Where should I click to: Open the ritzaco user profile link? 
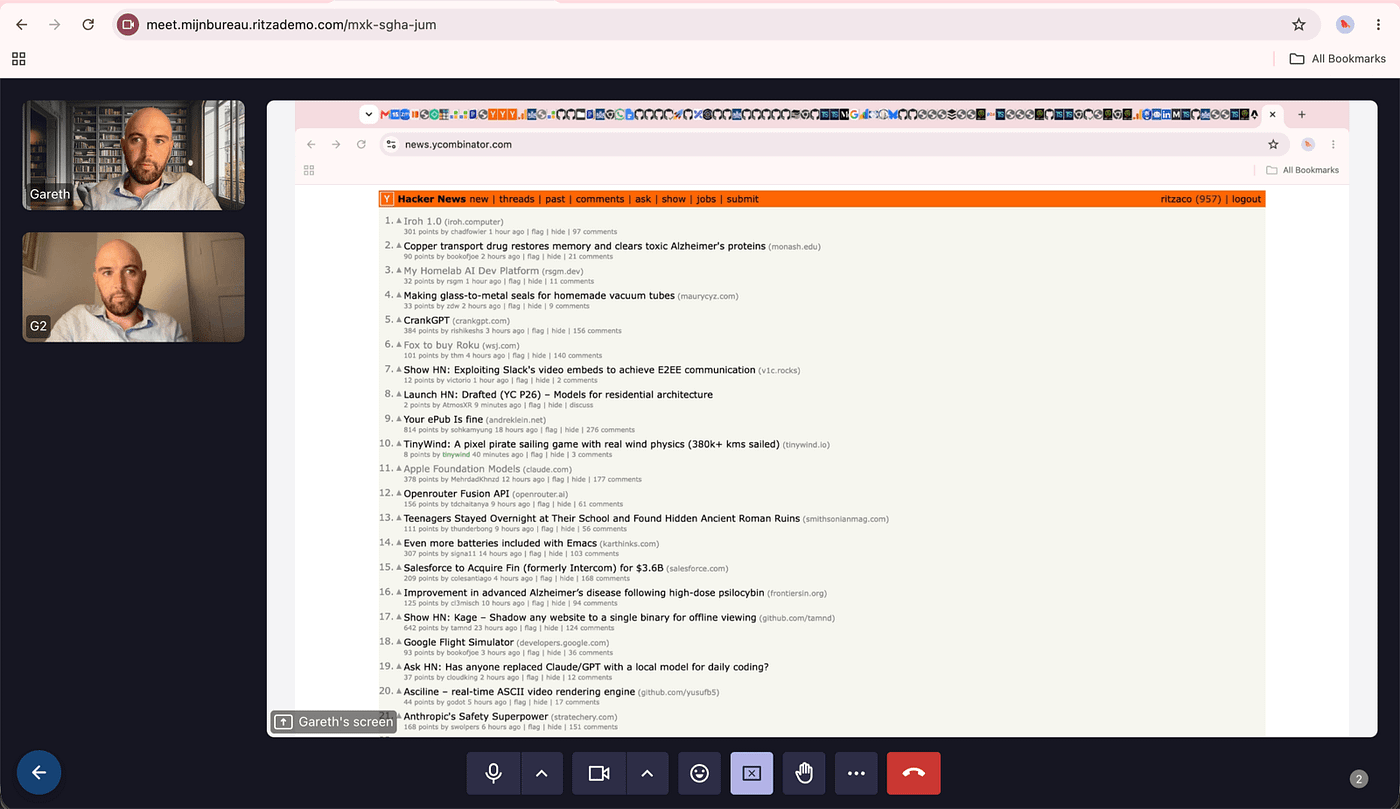pos(1176,199)
